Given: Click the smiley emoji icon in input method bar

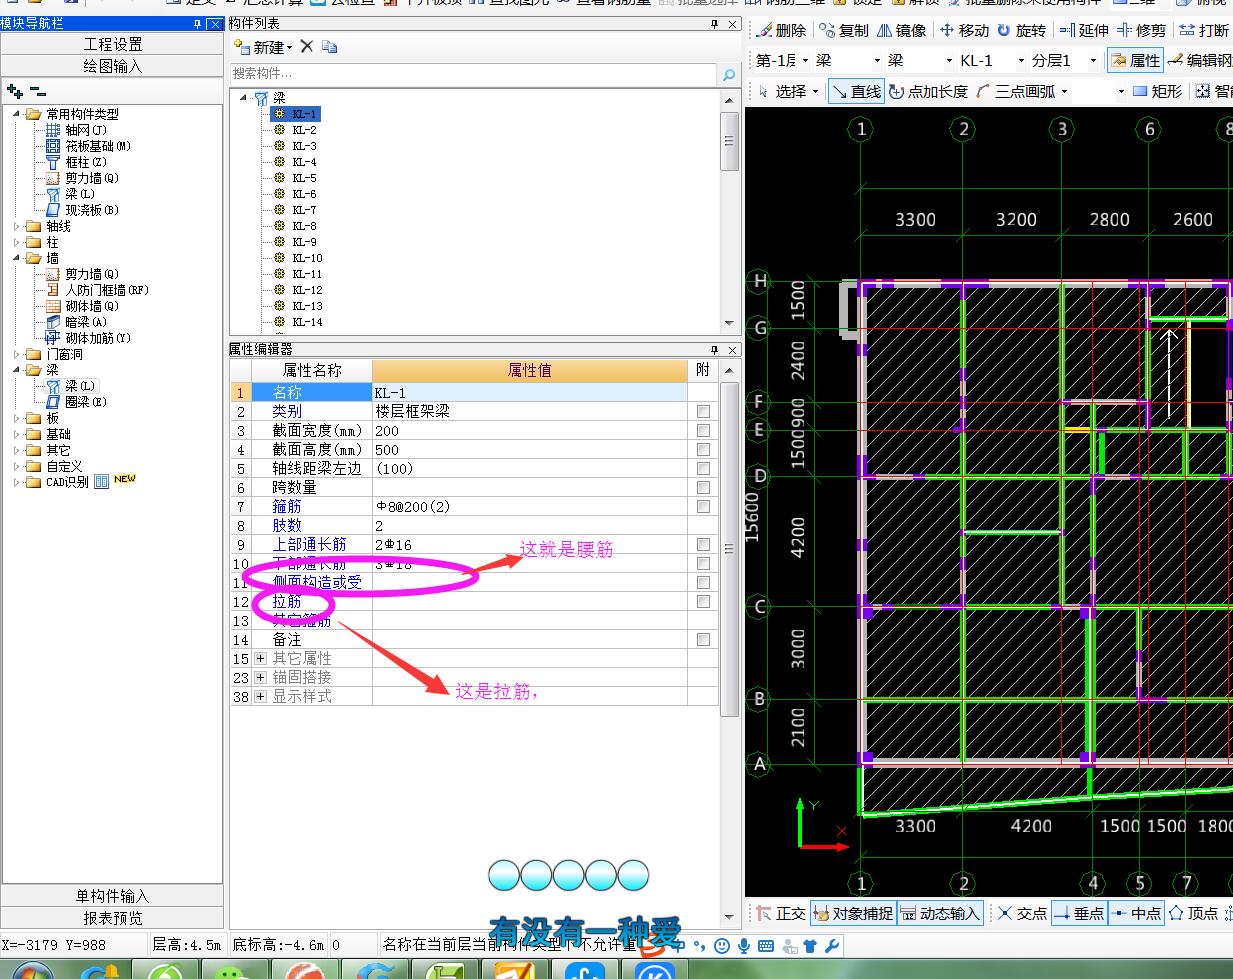Looking at the screenshot, I should click(722, 945).
